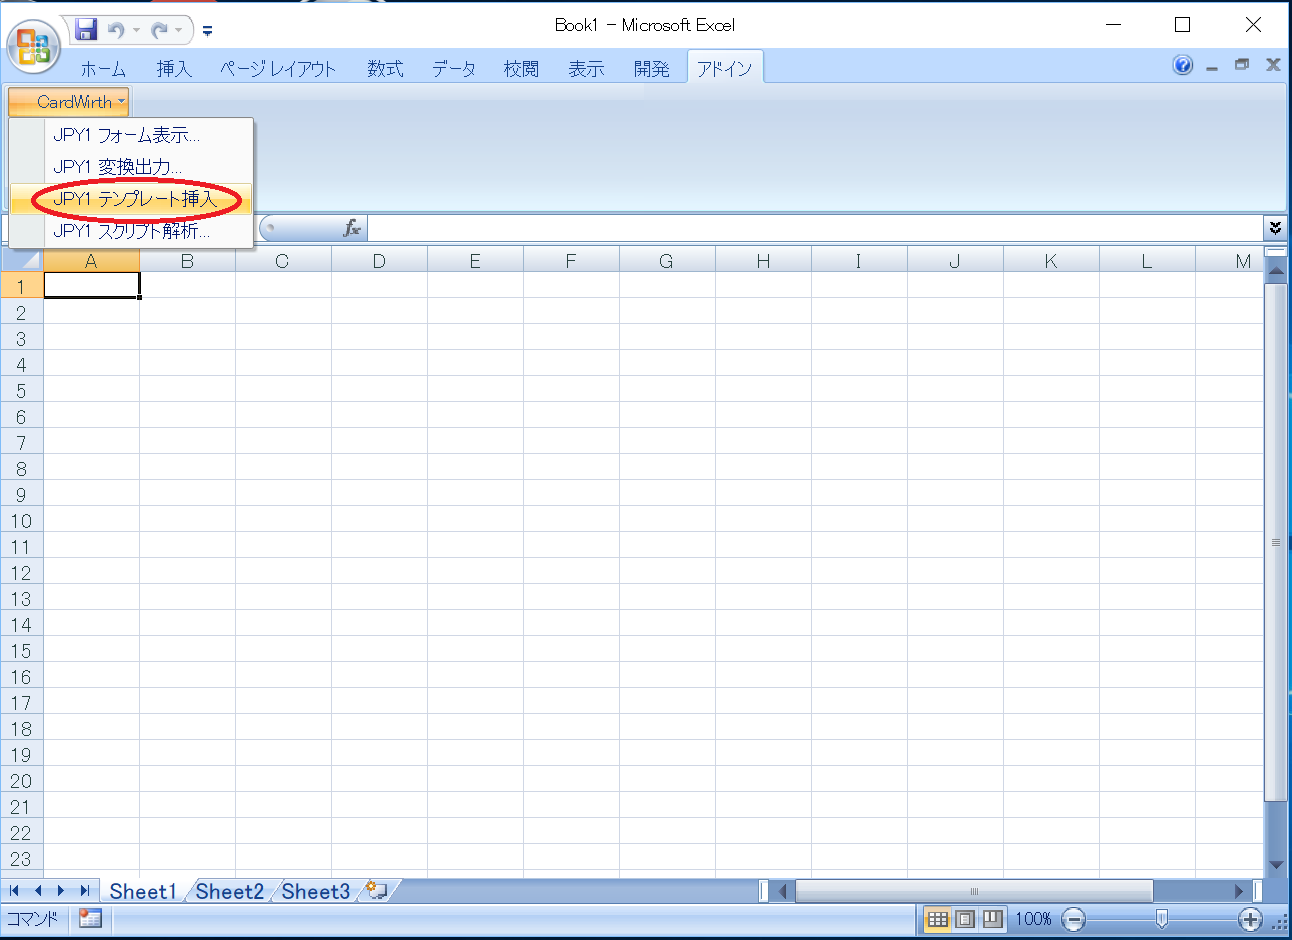Open the 校閲 ribbon tab
This screenshot has width=1292, height=940.
(x=521, y=68)
